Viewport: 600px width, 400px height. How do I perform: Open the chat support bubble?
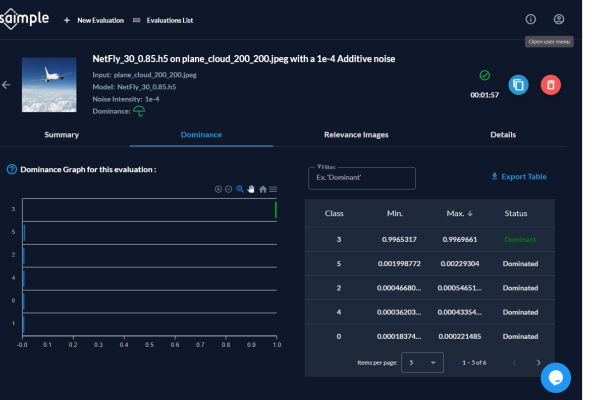coord(555,377)
